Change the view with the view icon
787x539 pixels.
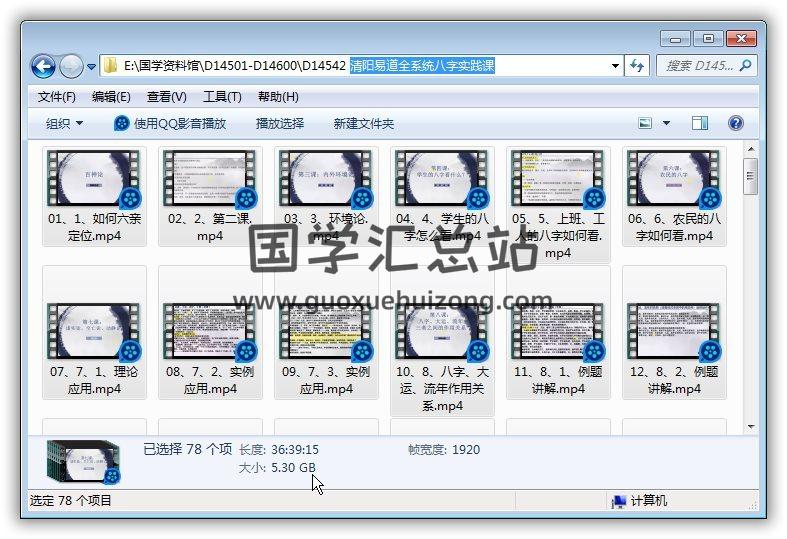click(x=645, y=123)
